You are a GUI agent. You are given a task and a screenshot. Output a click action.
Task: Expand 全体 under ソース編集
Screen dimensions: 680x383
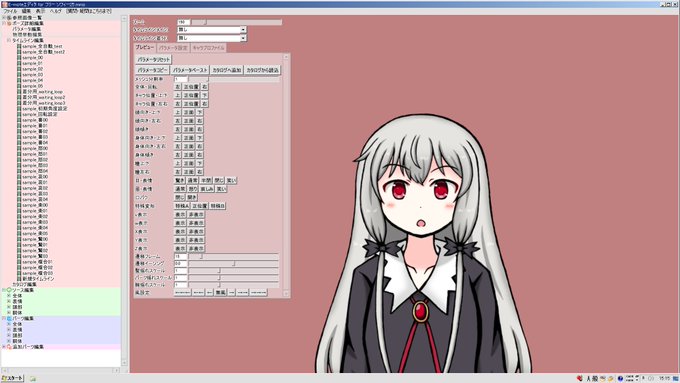[8, 295]
